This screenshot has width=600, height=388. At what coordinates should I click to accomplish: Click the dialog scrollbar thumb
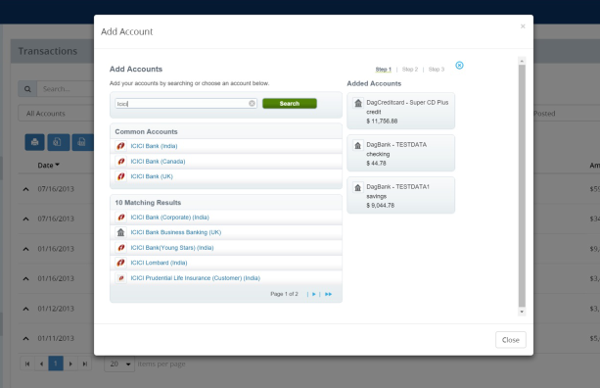522,186
